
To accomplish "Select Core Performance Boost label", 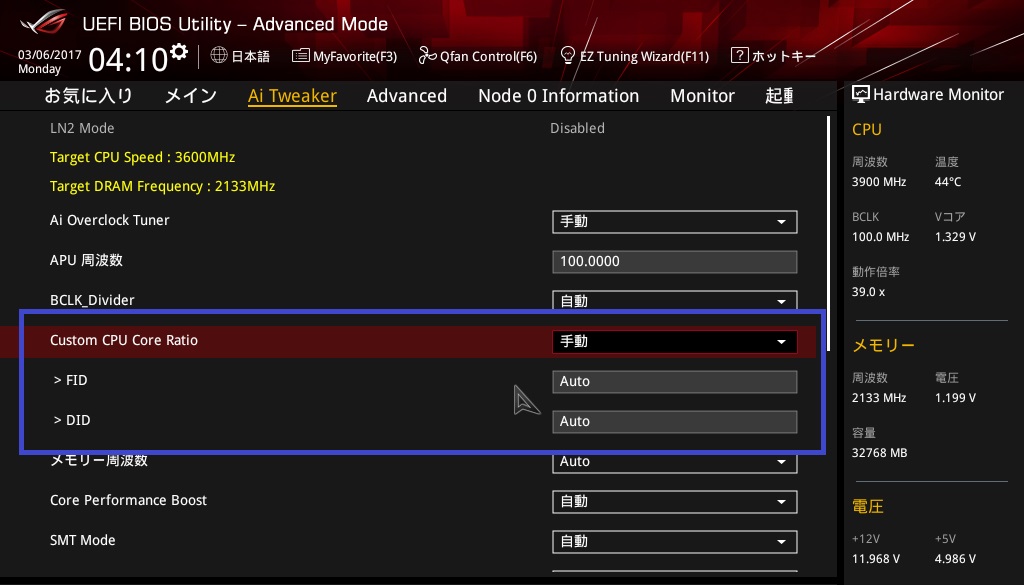I will [129, 500].
